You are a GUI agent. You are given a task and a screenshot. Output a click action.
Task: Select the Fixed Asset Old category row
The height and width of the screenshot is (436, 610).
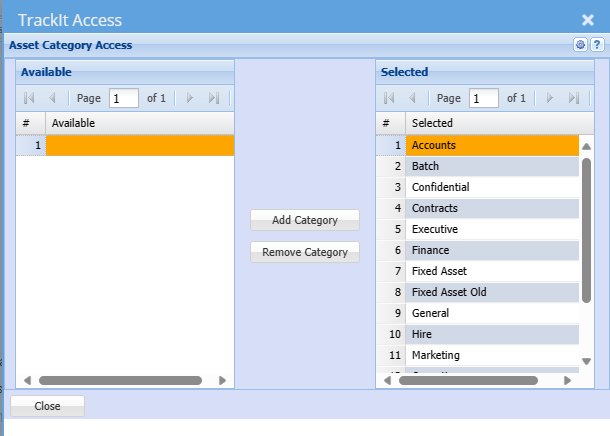tap(478, 292)
